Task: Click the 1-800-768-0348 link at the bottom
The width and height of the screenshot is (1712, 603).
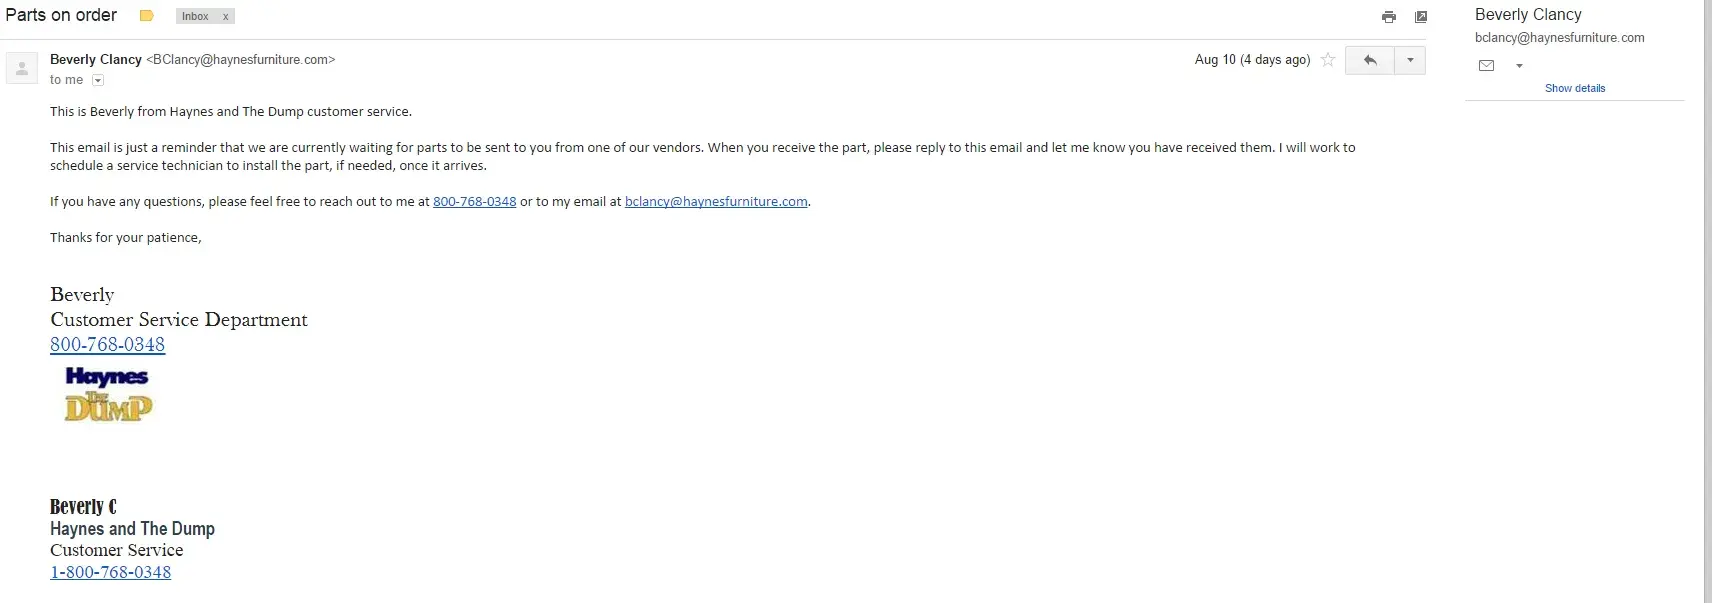Action: point(111,573)
